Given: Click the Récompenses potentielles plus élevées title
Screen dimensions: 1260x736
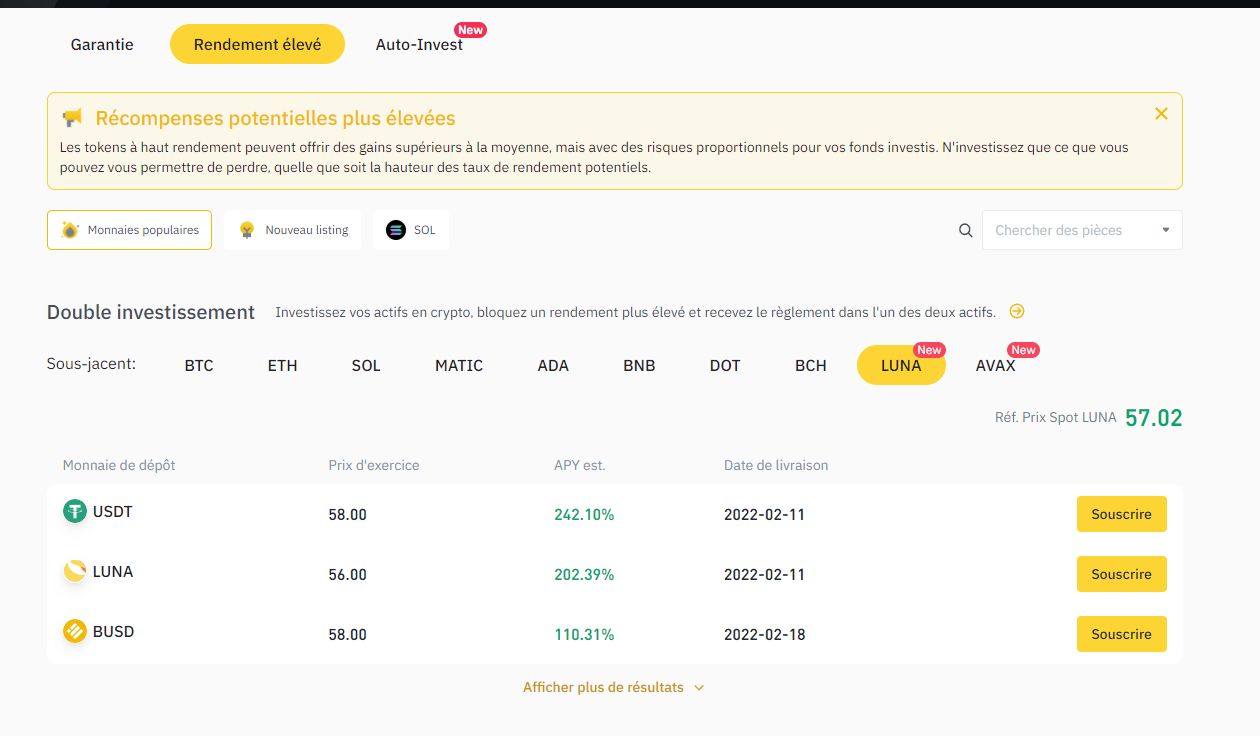Looking at the screenshot, I should pyautogui.click(x=275, y=118).
